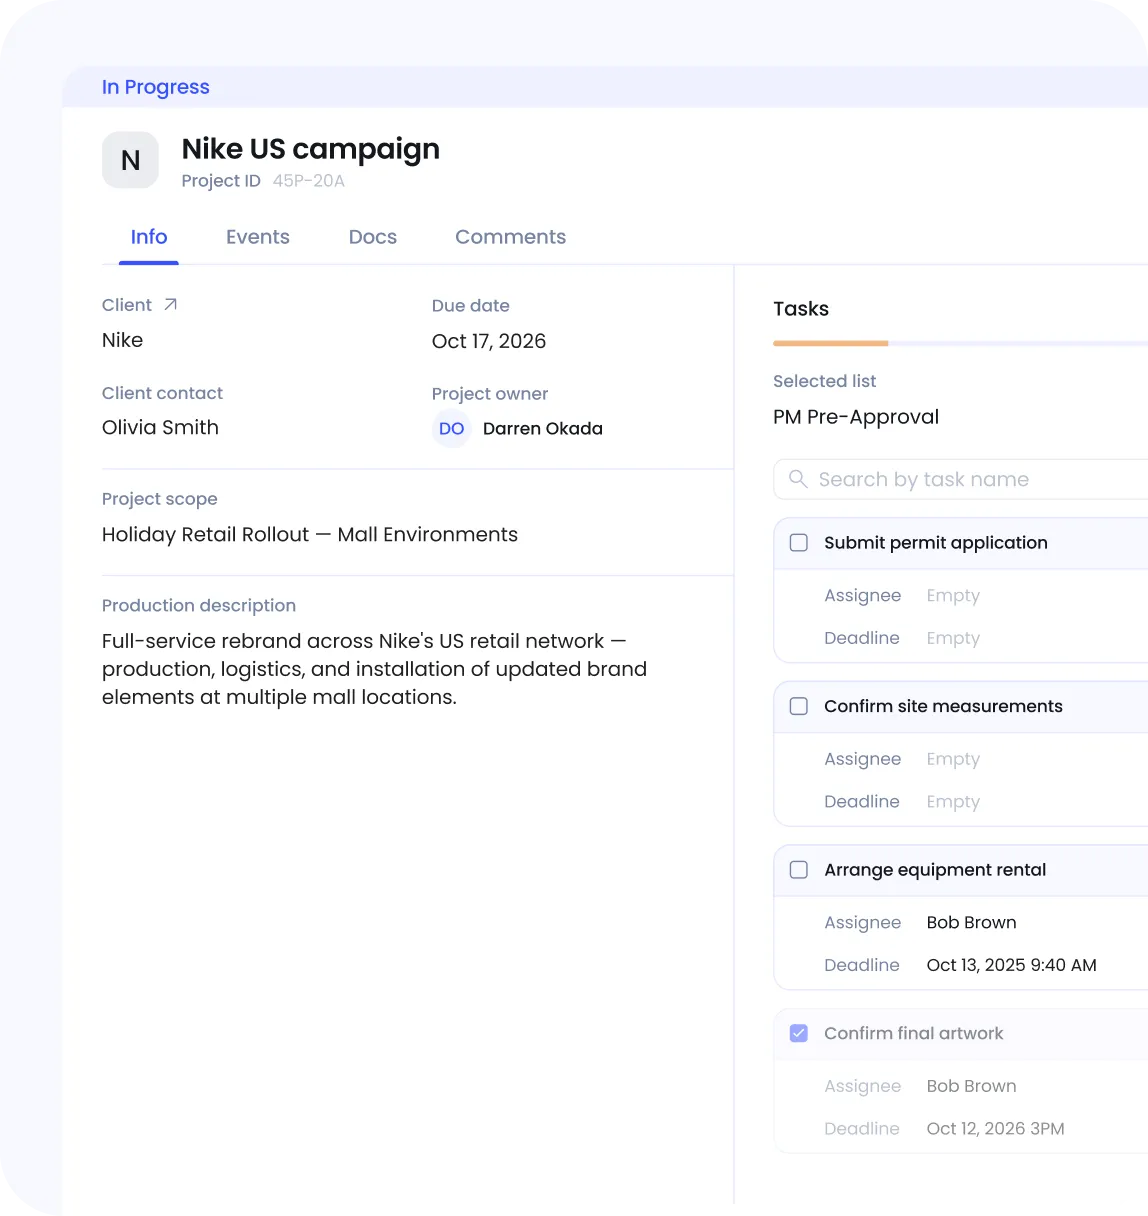Open the Submit permit application task

(936, 543)
